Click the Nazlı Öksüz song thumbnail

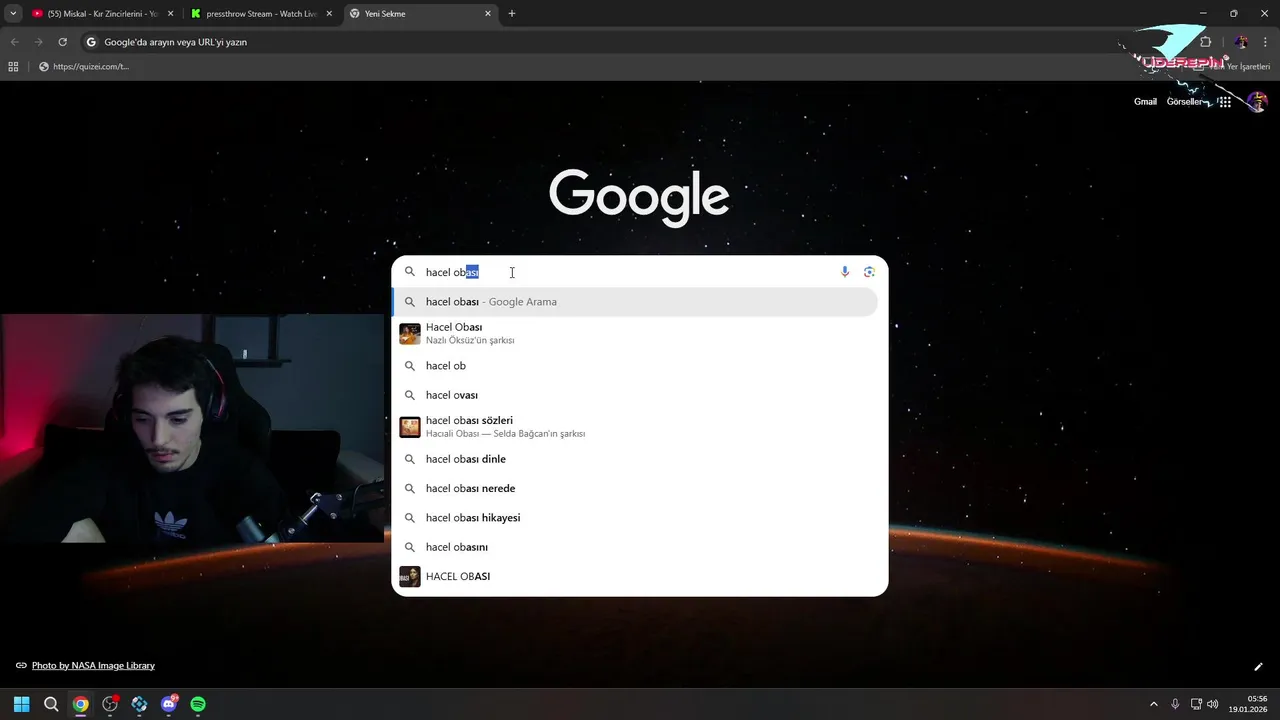point(410,334)
